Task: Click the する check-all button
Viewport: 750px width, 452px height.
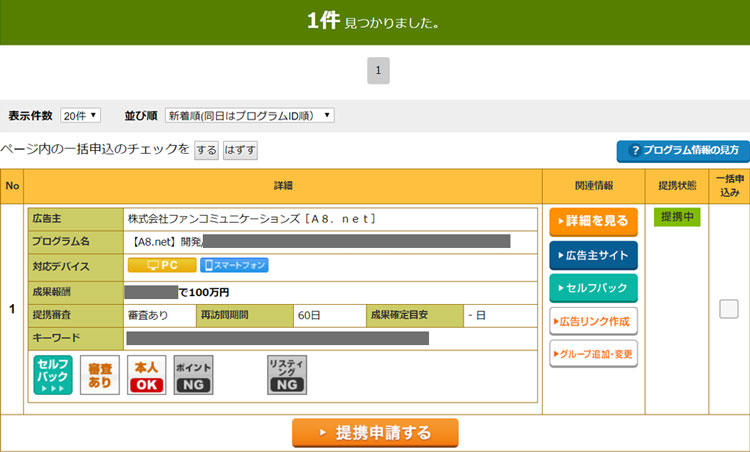Action: pos(206,150)
